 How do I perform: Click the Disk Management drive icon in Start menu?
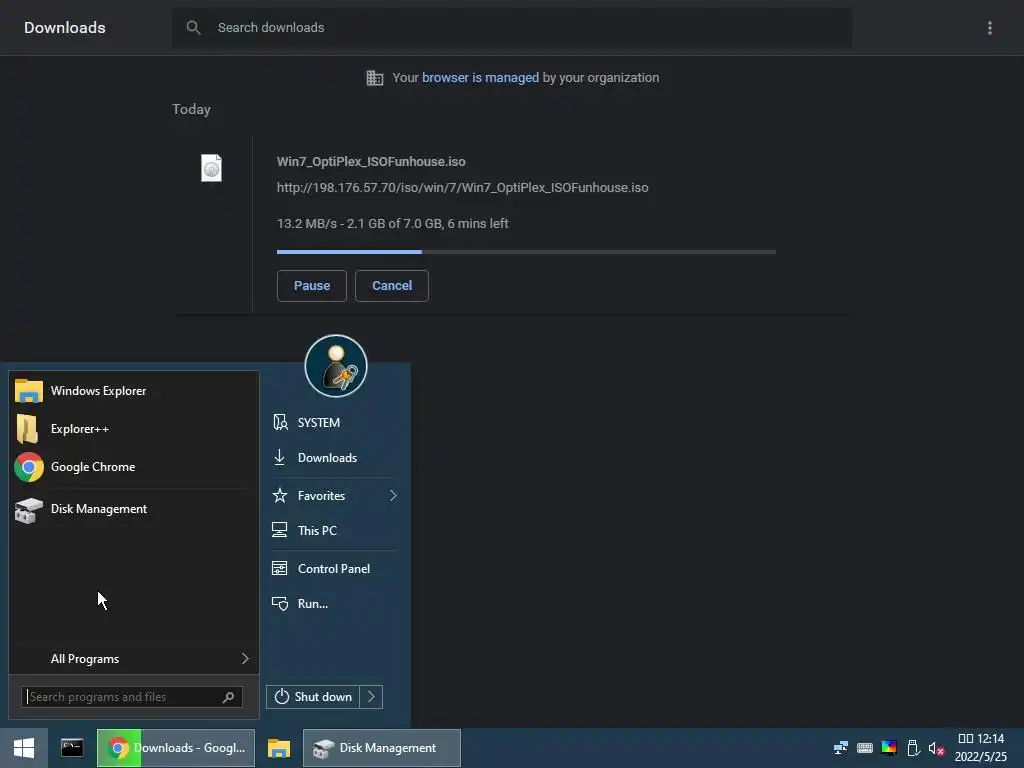29,510
